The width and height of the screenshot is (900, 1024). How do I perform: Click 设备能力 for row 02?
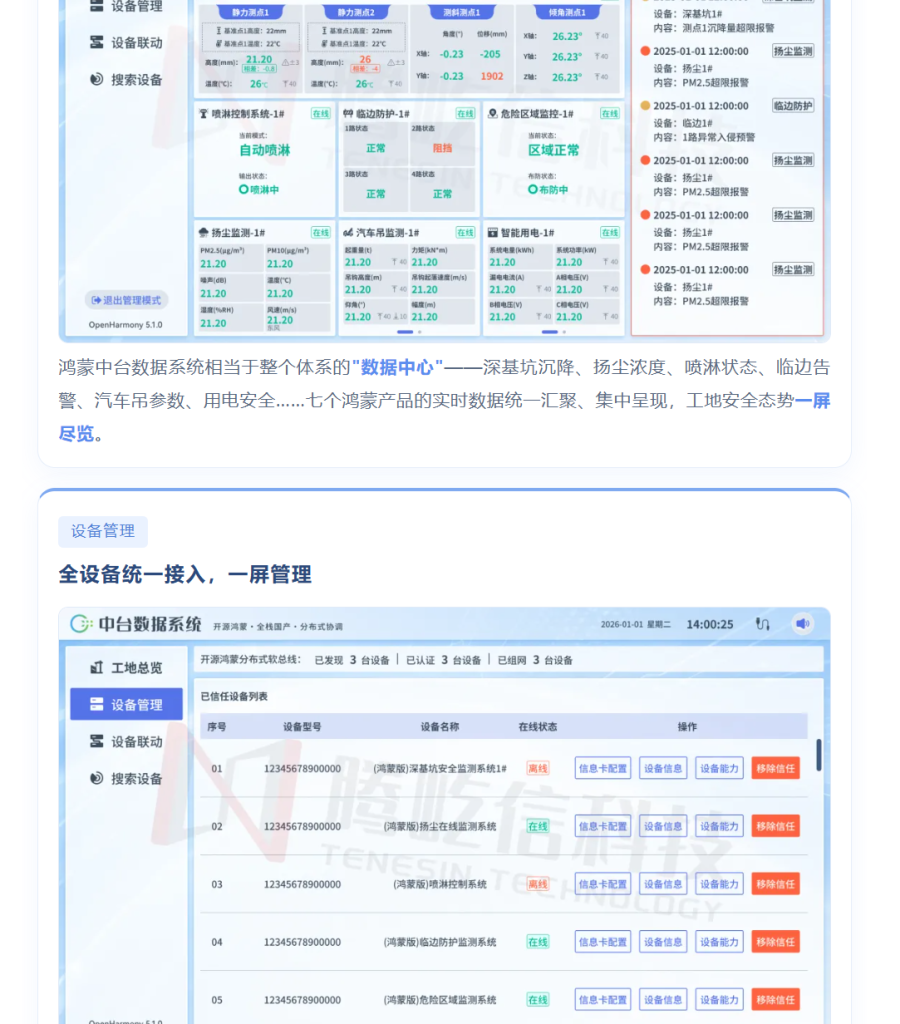click(719, 827)
